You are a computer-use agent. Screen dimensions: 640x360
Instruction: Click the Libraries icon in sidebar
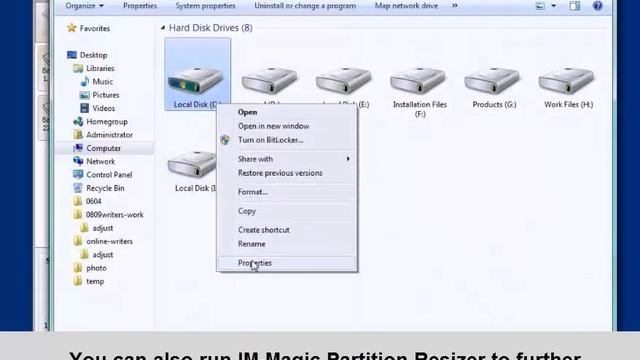click(78, 68)
